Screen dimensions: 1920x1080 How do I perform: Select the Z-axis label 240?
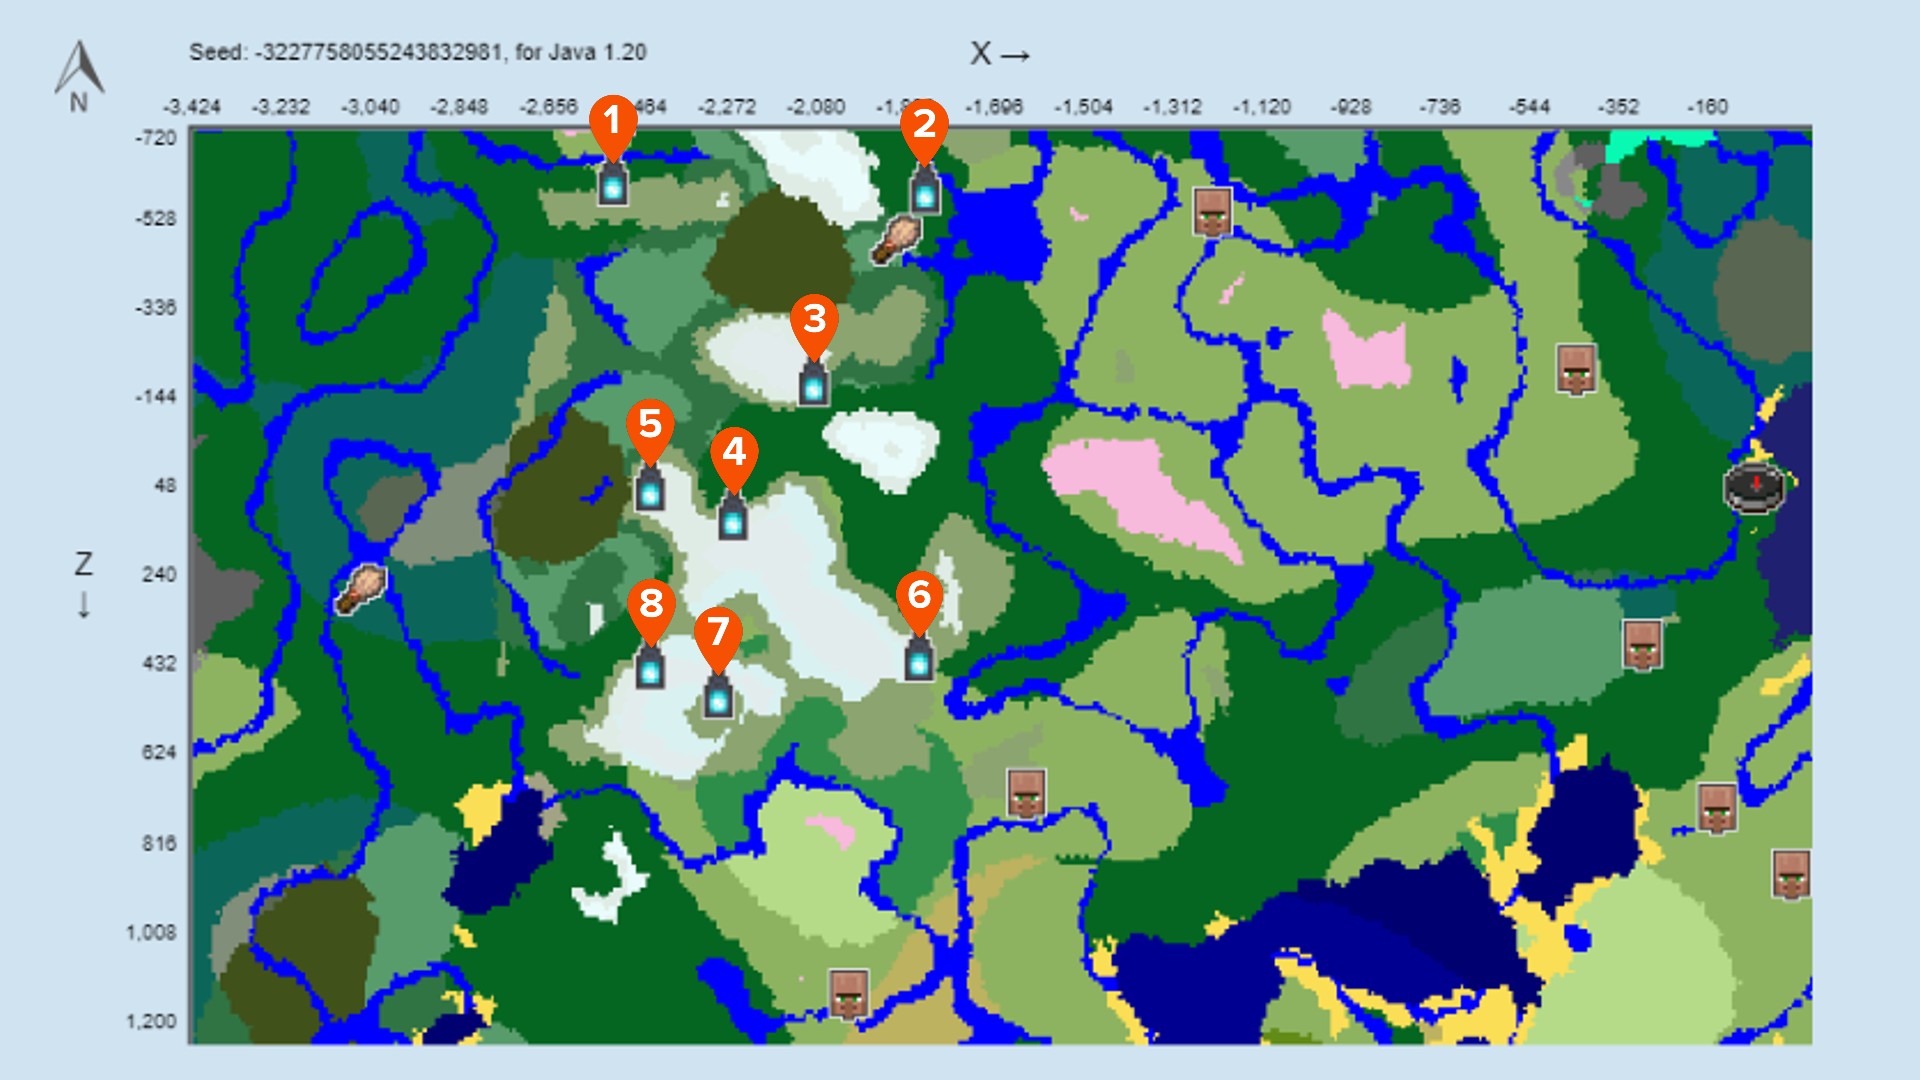point(159,575)
